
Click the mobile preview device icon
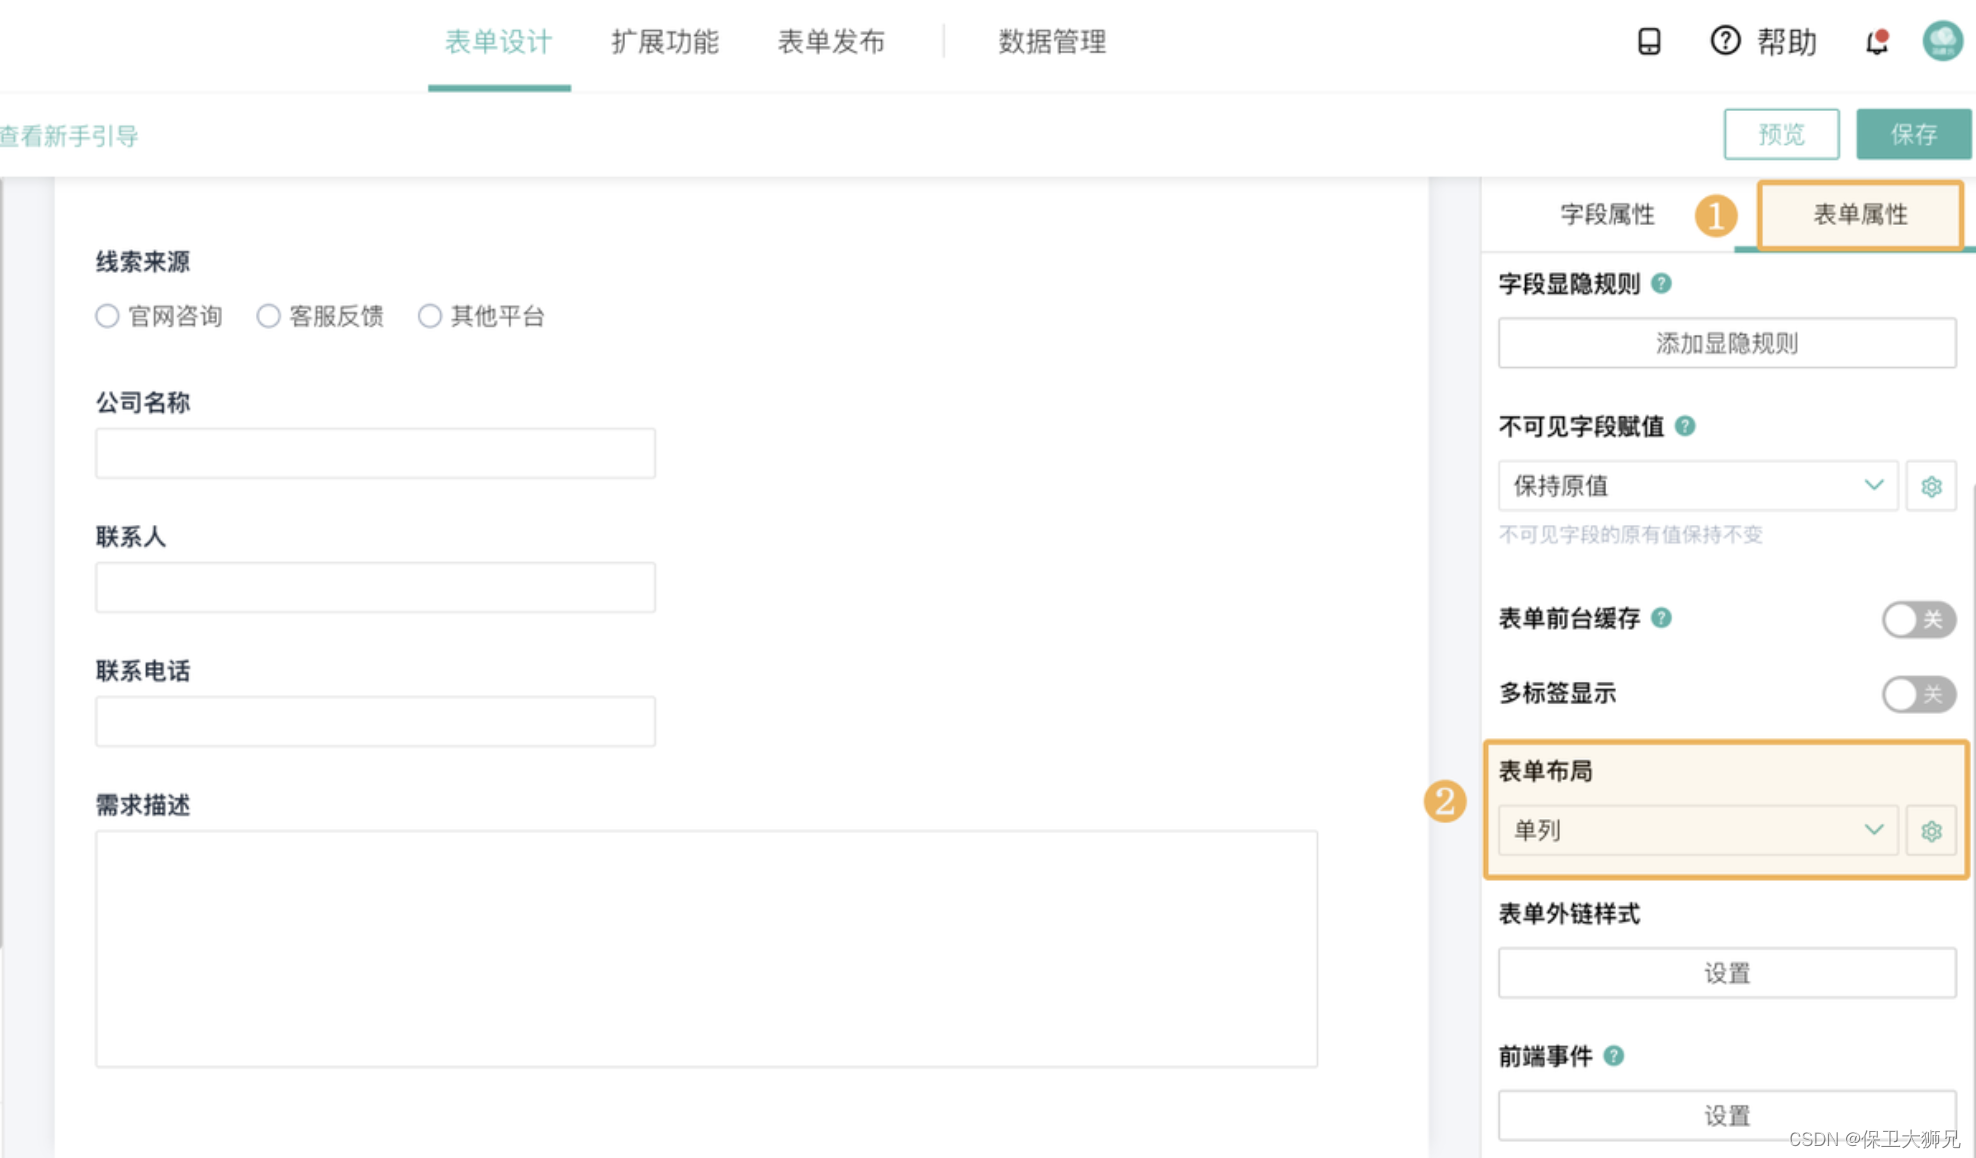1649,41
